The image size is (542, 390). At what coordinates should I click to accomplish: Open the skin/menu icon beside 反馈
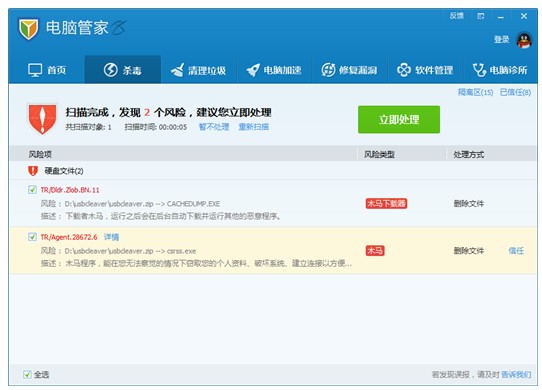coord(481,16)
